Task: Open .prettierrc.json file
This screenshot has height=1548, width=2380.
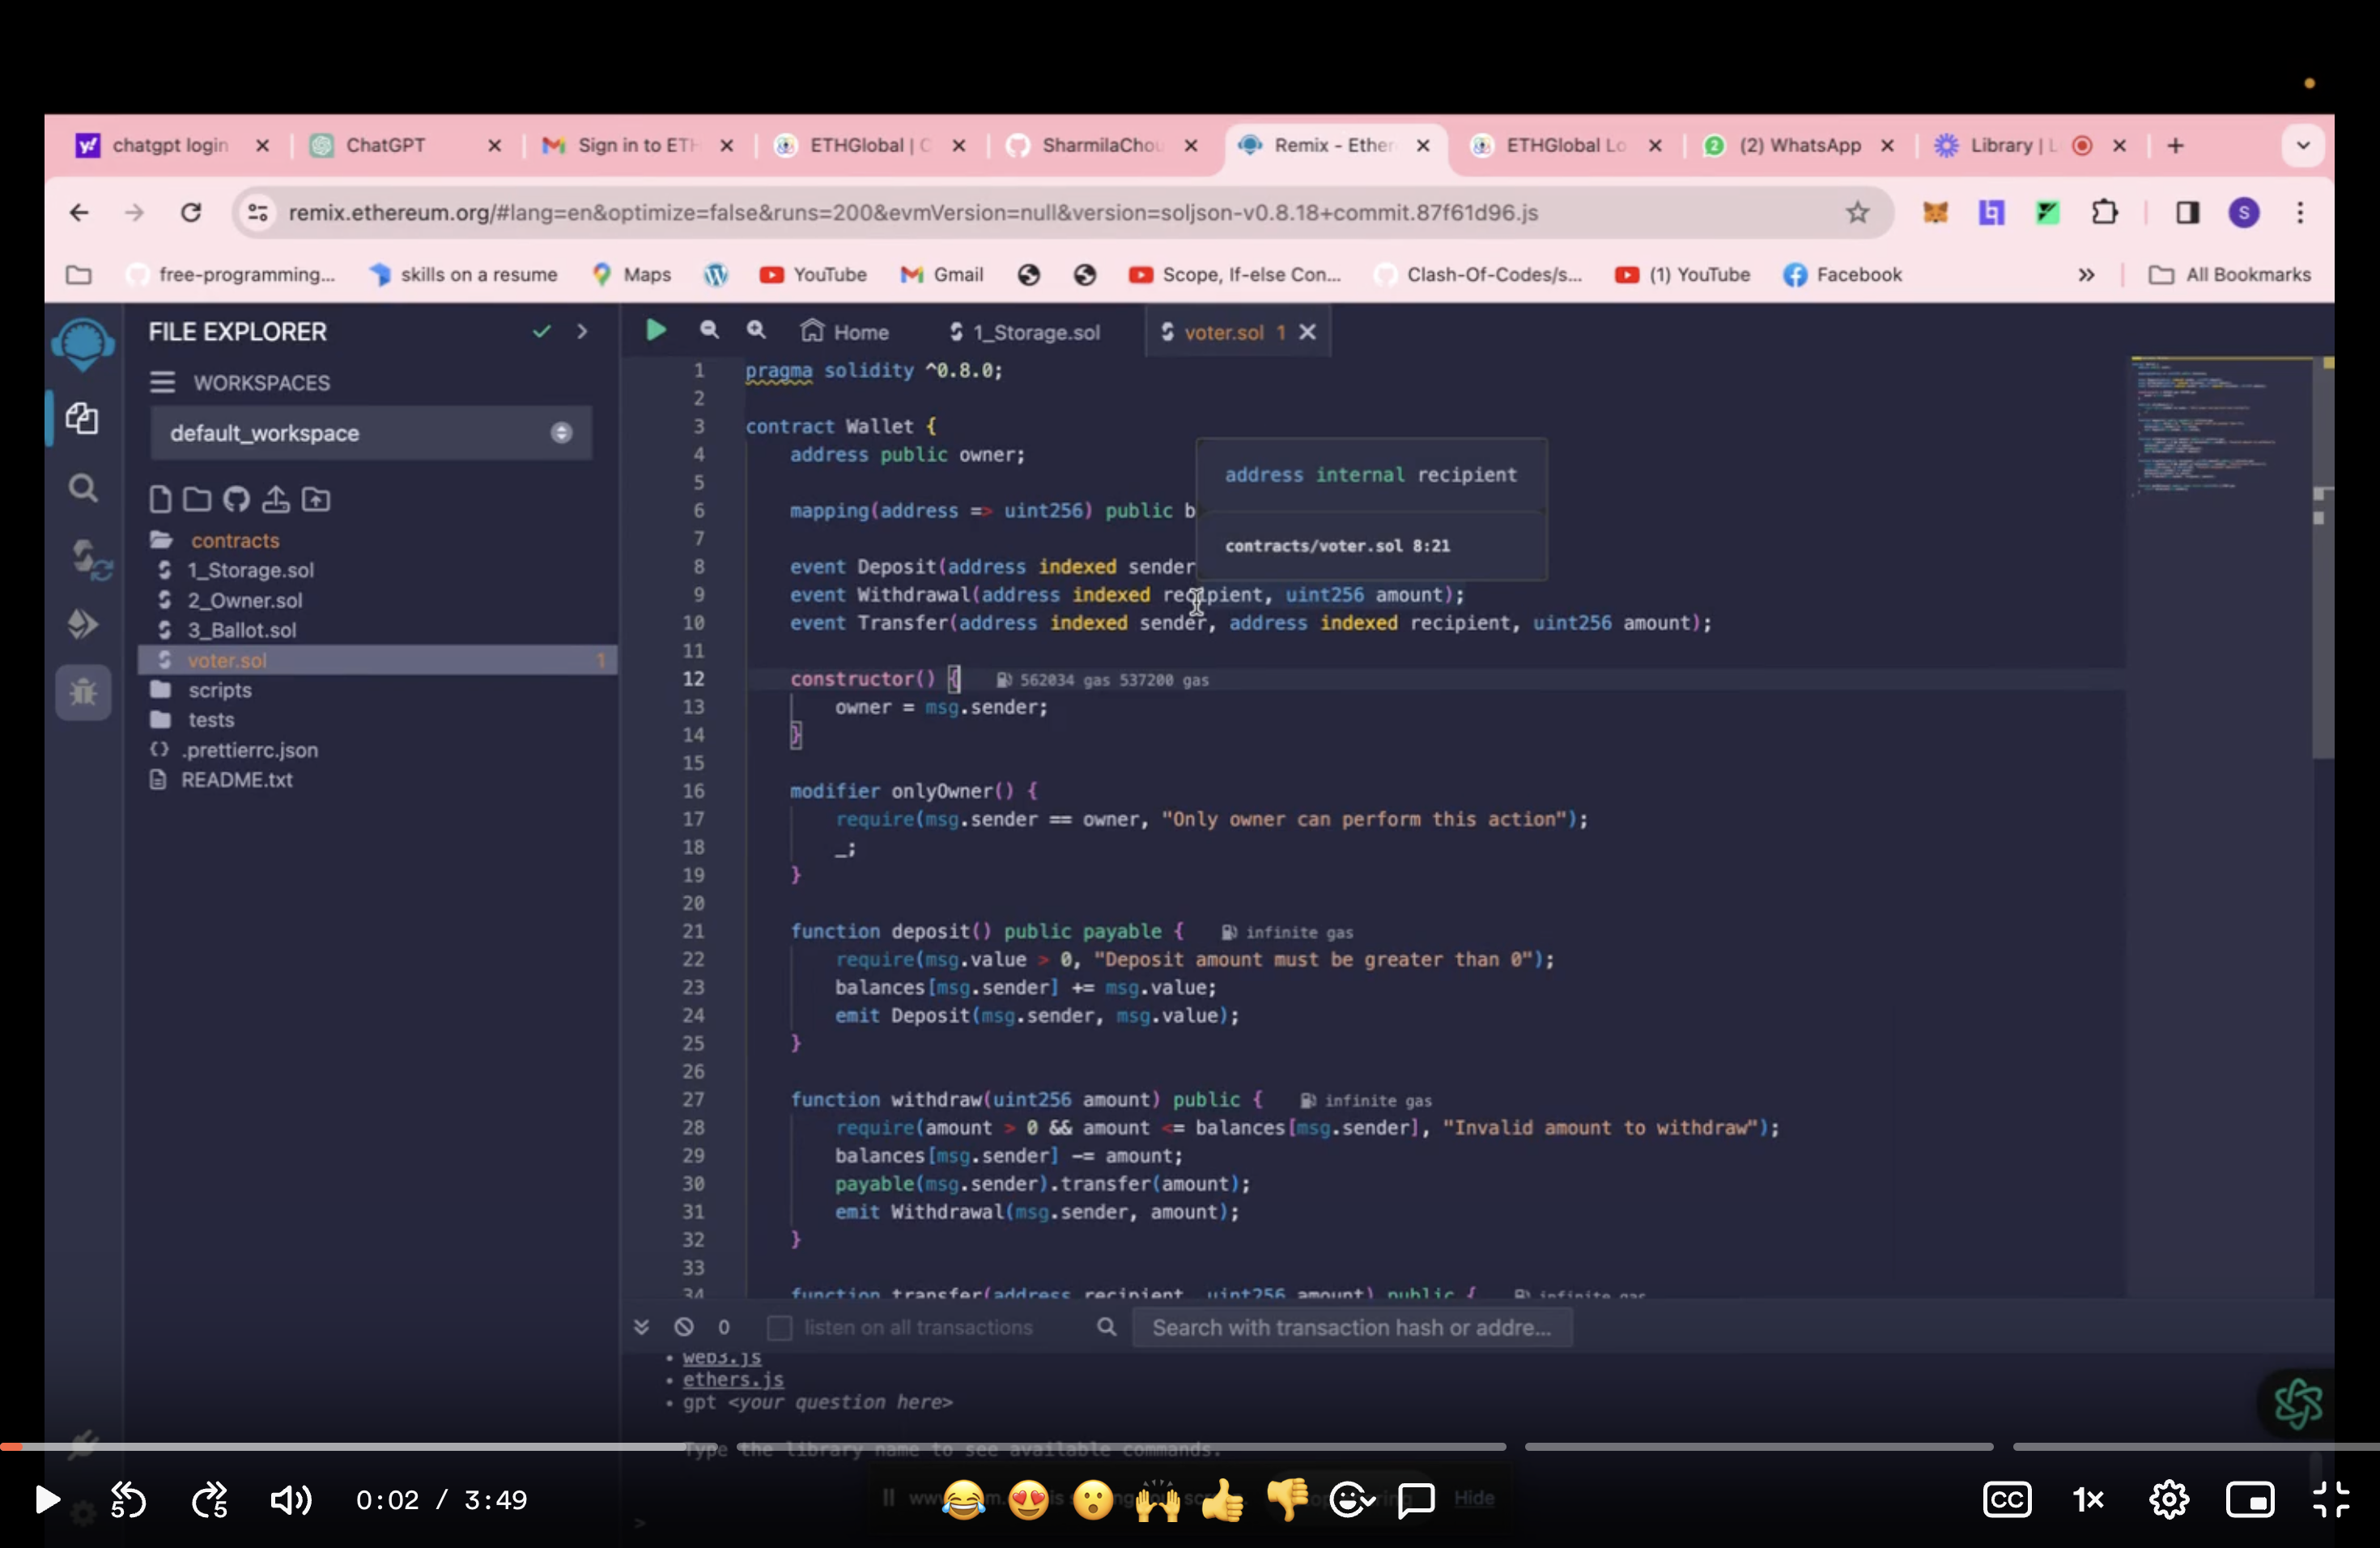Action: pyautogui.click(x=249, y=750)
